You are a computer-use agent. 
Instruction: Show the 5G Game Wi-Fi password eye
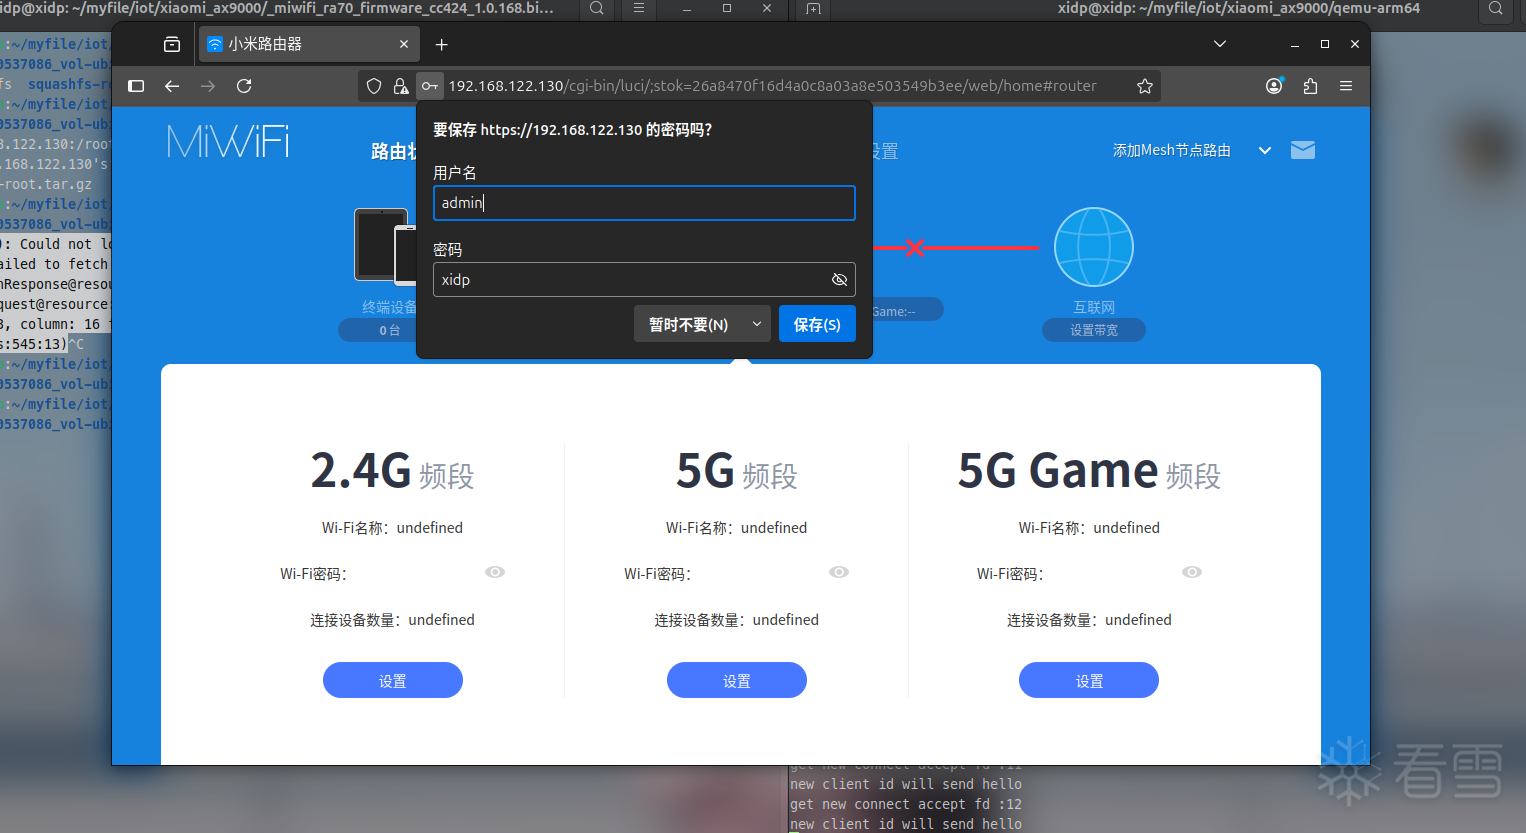[x=1192, y=572]
